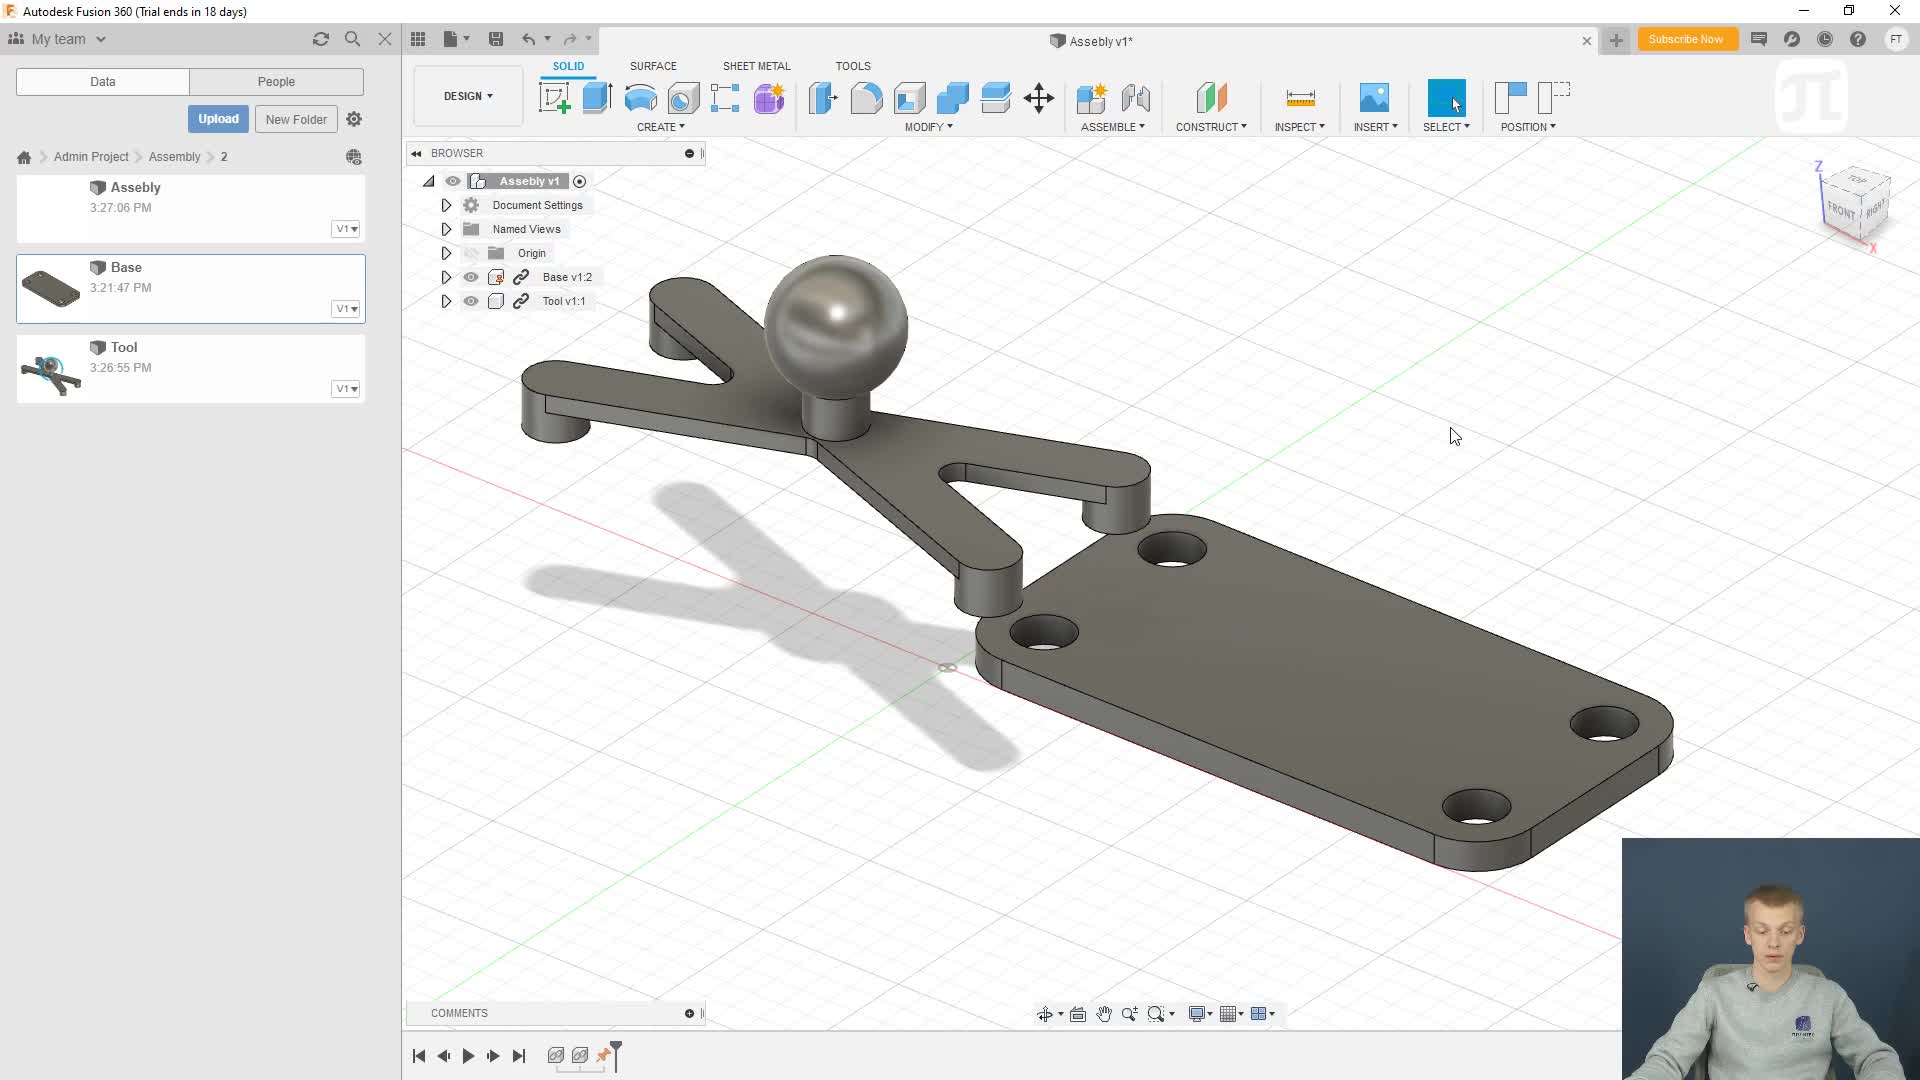The height and width of the screenshot is (1080, 1920).
Task: Open the Orbit navigation tool
Action: [1045, 1014]
